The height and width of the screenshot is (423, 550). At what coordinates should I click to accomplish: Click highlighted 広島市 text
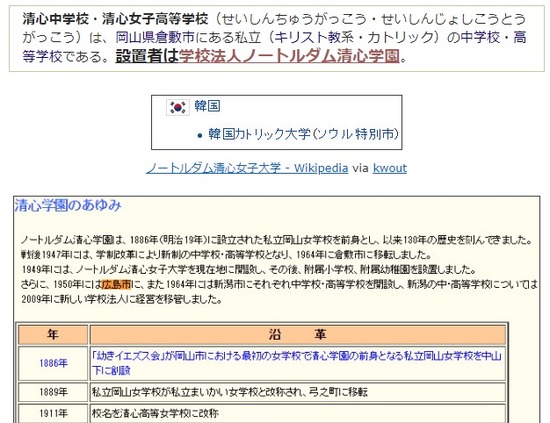(116, 284)
